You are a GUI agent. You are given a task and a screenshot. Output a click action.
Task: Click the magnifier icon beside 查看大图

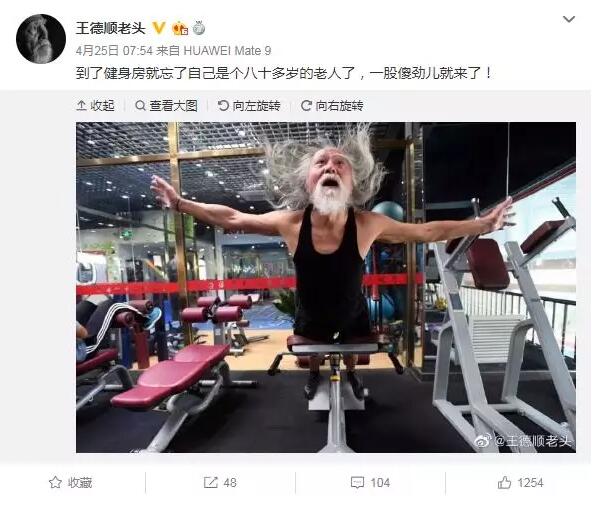[x=140, y=106]
